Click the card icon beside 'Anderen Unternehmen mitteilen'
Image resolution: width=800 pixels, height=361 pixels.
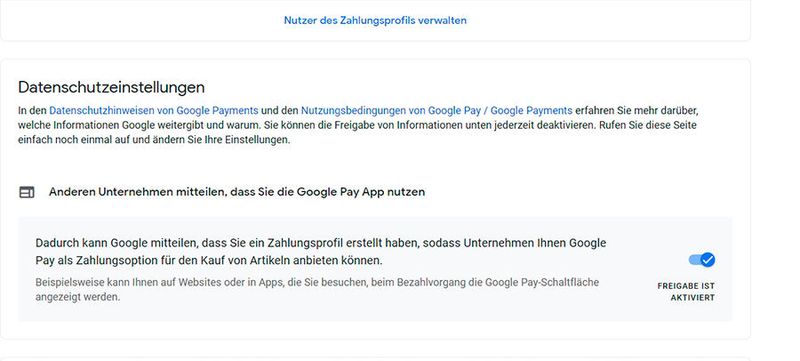(x=27, y=192)
